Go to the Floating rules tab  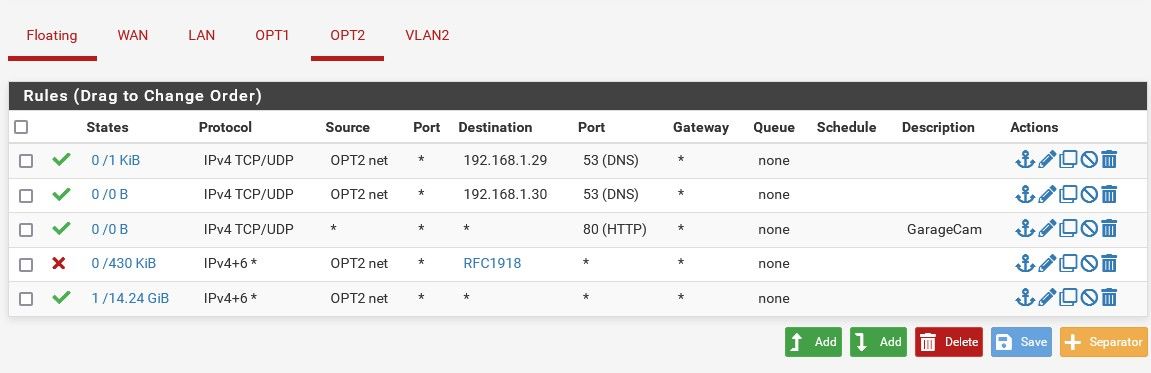coord(52,35)
